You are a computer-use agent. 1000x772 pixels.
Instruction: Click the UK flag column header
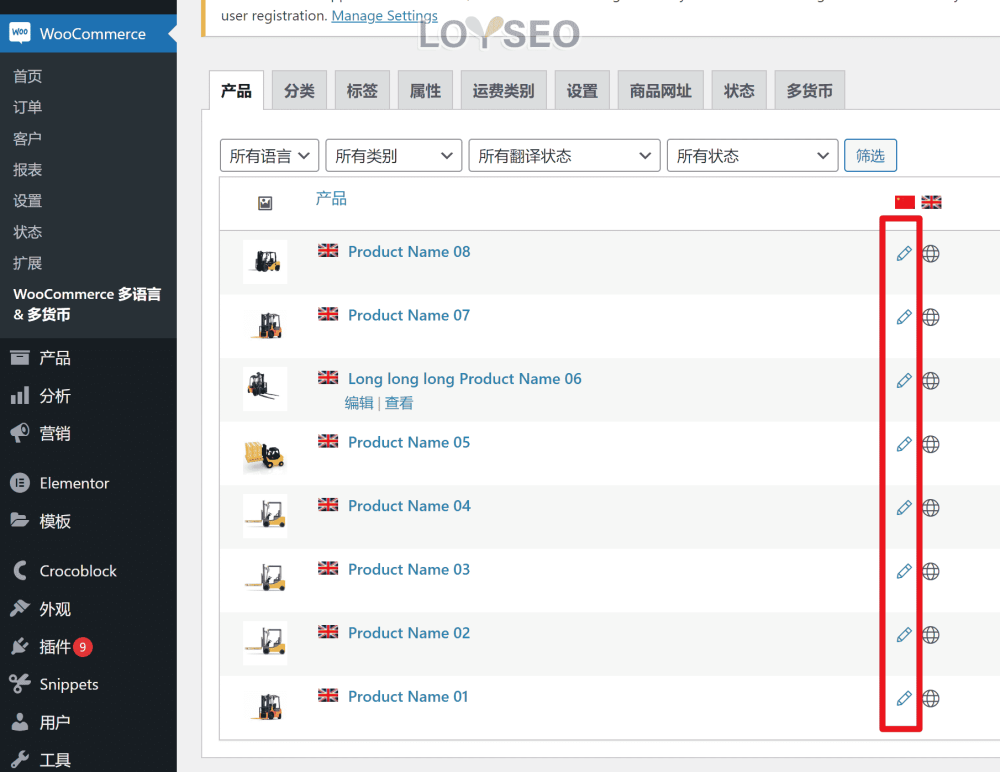[x=931, y=202]
